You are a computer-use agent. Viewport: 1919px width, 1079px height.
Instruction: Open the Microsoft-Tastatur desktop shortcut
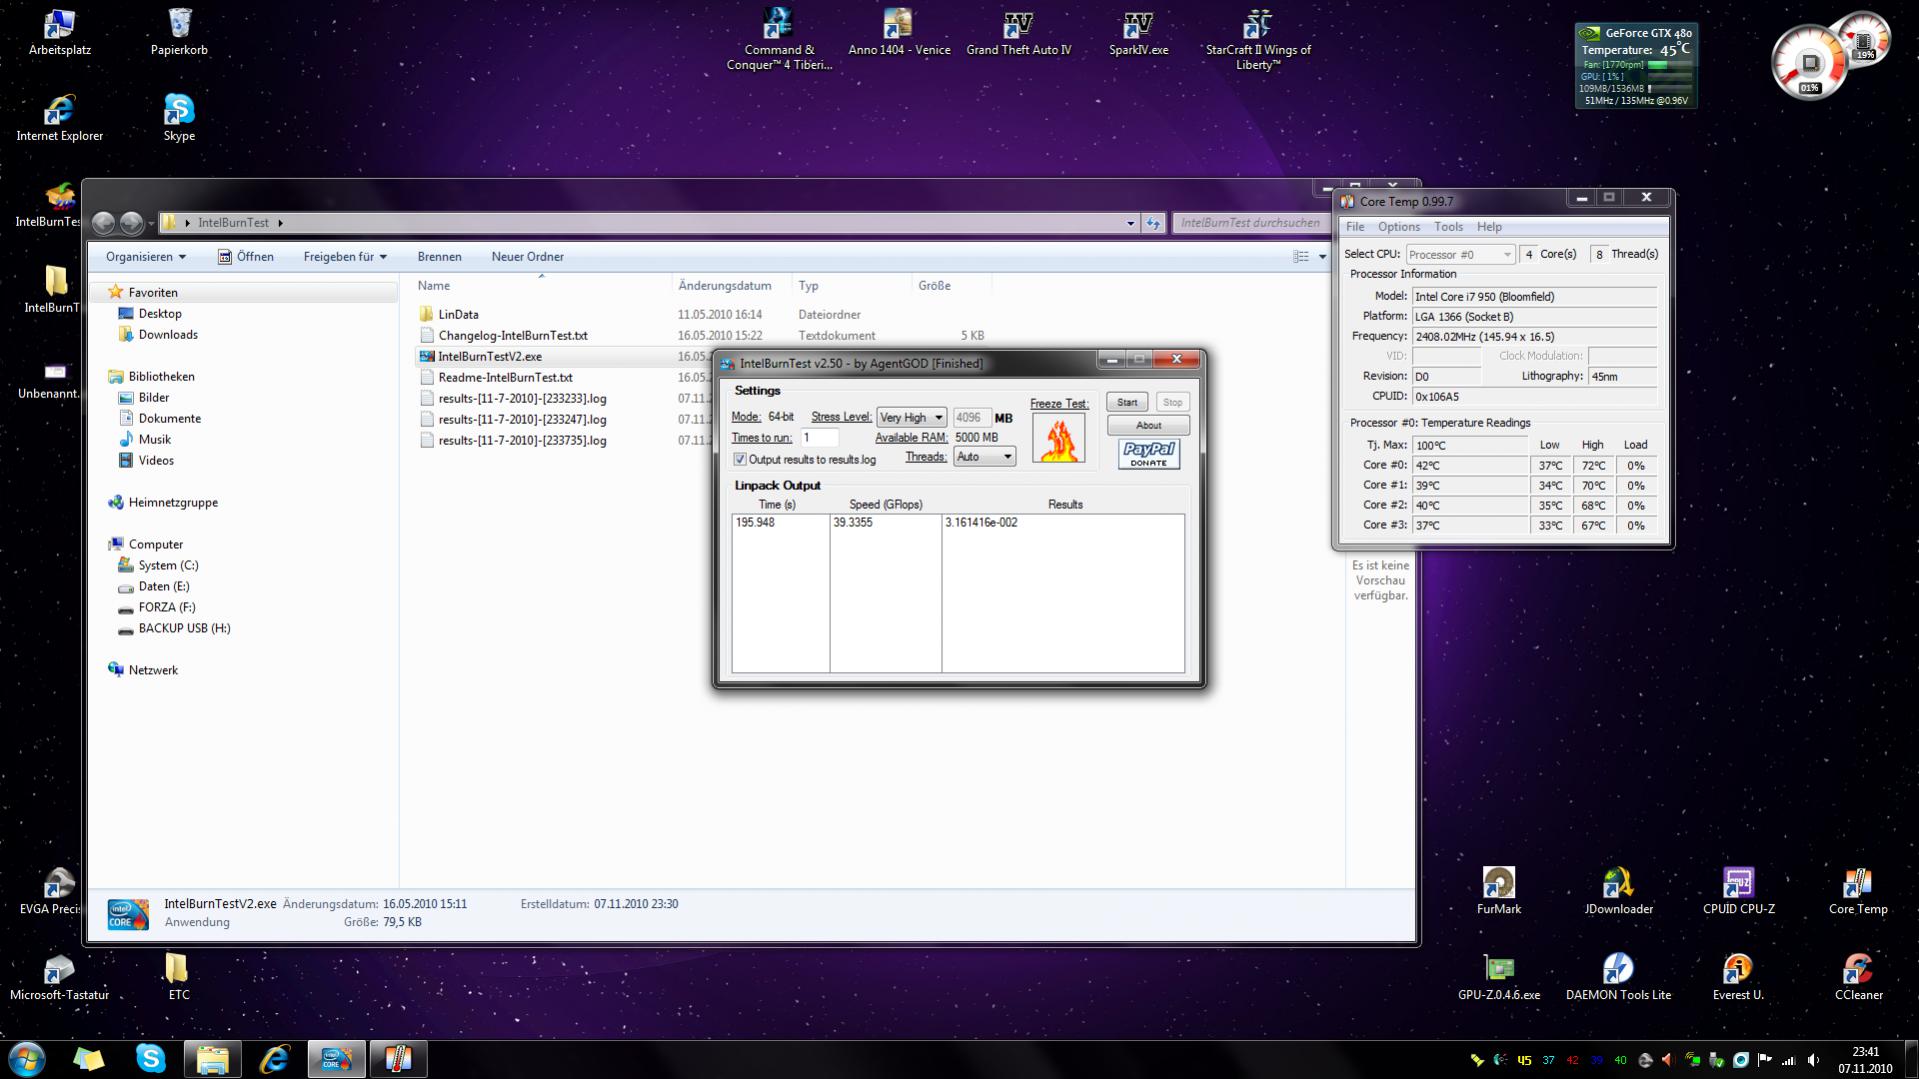click(59, 977)
